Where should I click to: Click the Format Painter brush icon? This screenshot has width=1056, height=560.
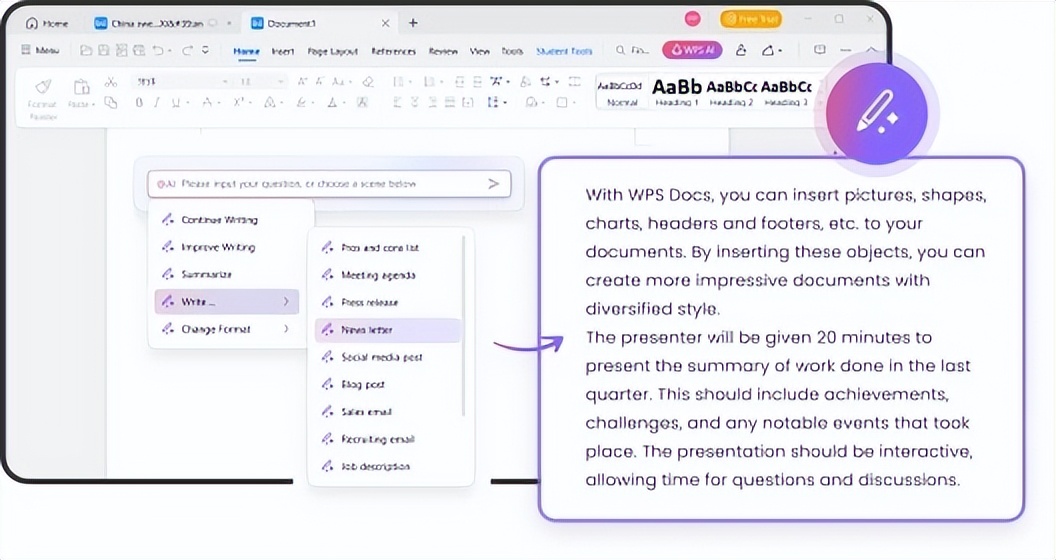coord(43,87)
